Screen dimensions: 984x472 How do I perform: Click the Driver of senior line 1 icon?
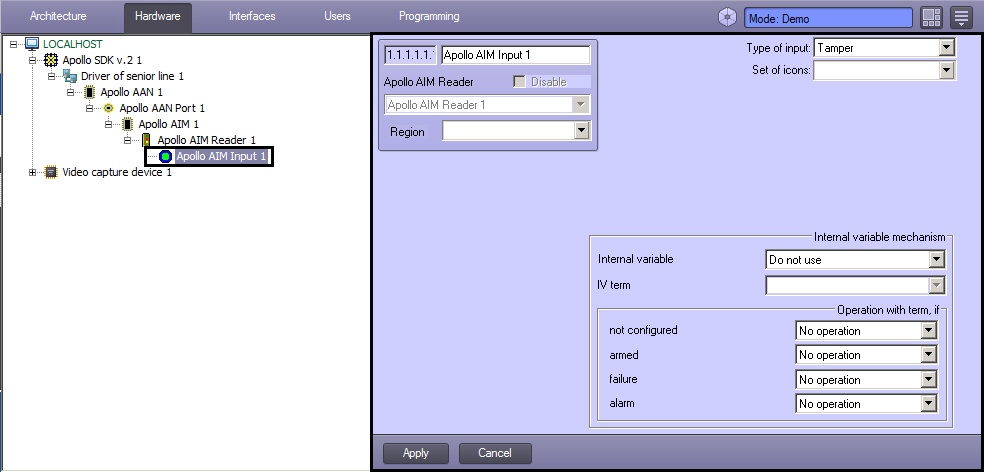pyautogui.click(x=70, y=76)
